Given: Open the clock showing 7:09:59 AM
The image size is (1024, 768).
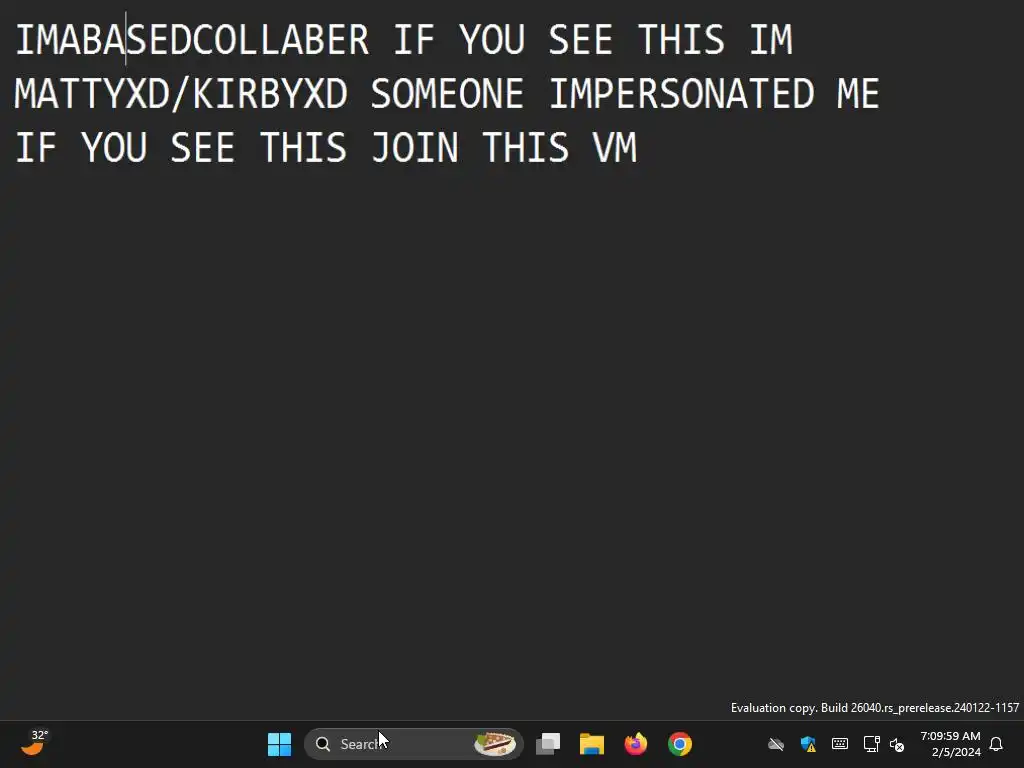Looking at the screenshot, I should pos(950,744).
